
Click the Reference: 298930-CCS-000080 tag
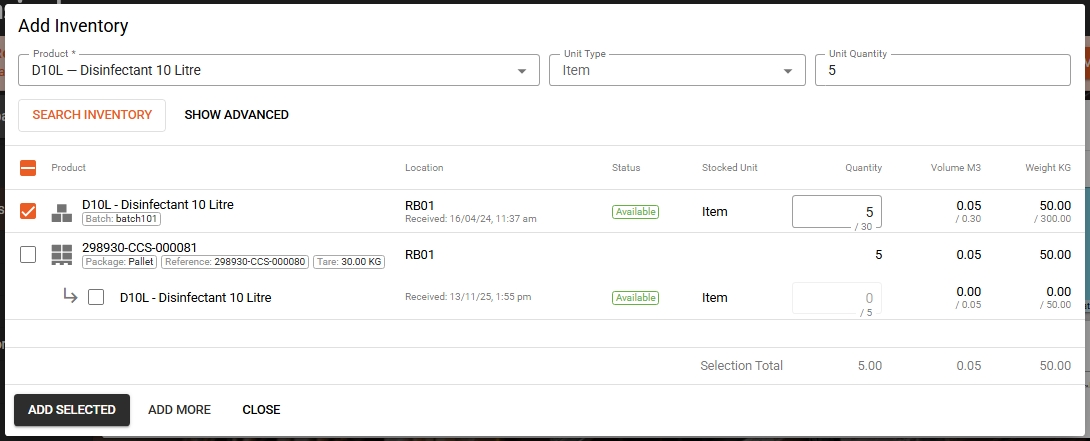[x=236, y=262]
